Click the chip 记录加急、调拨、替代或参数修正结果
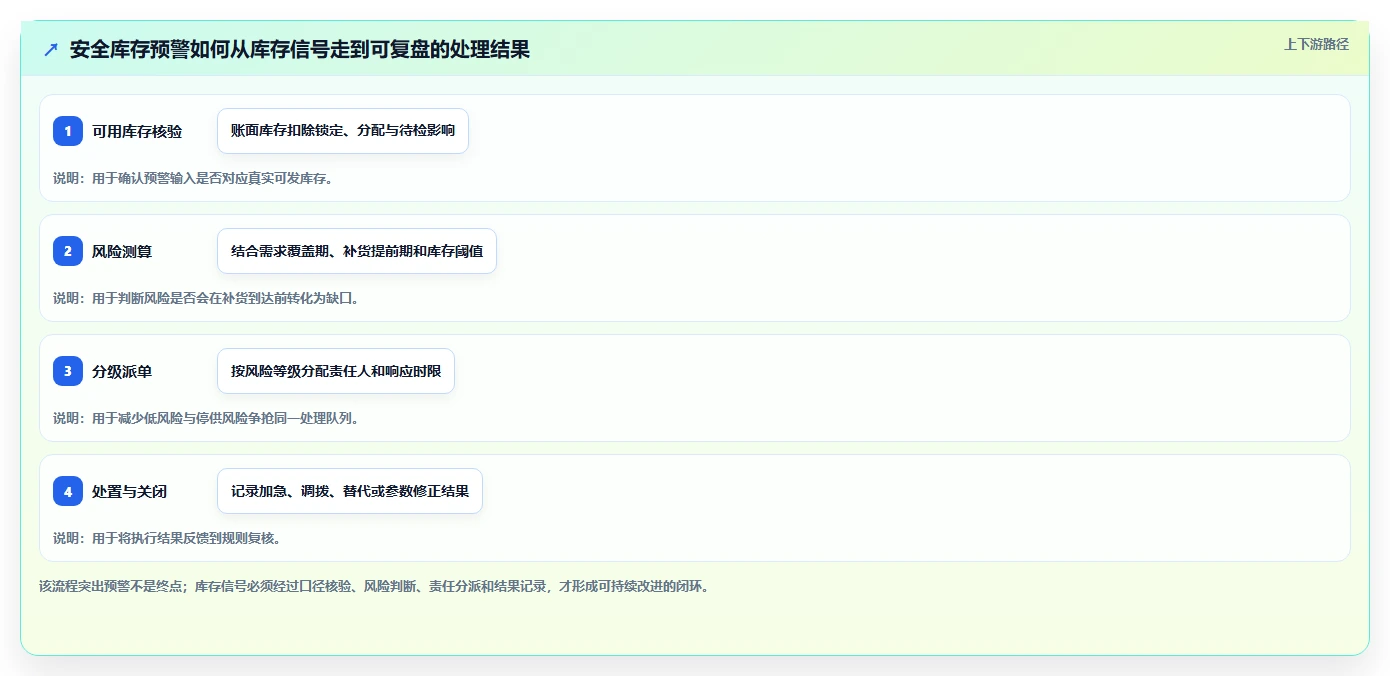The width and height of the screenshot is (1390, 676). (350, 491)
